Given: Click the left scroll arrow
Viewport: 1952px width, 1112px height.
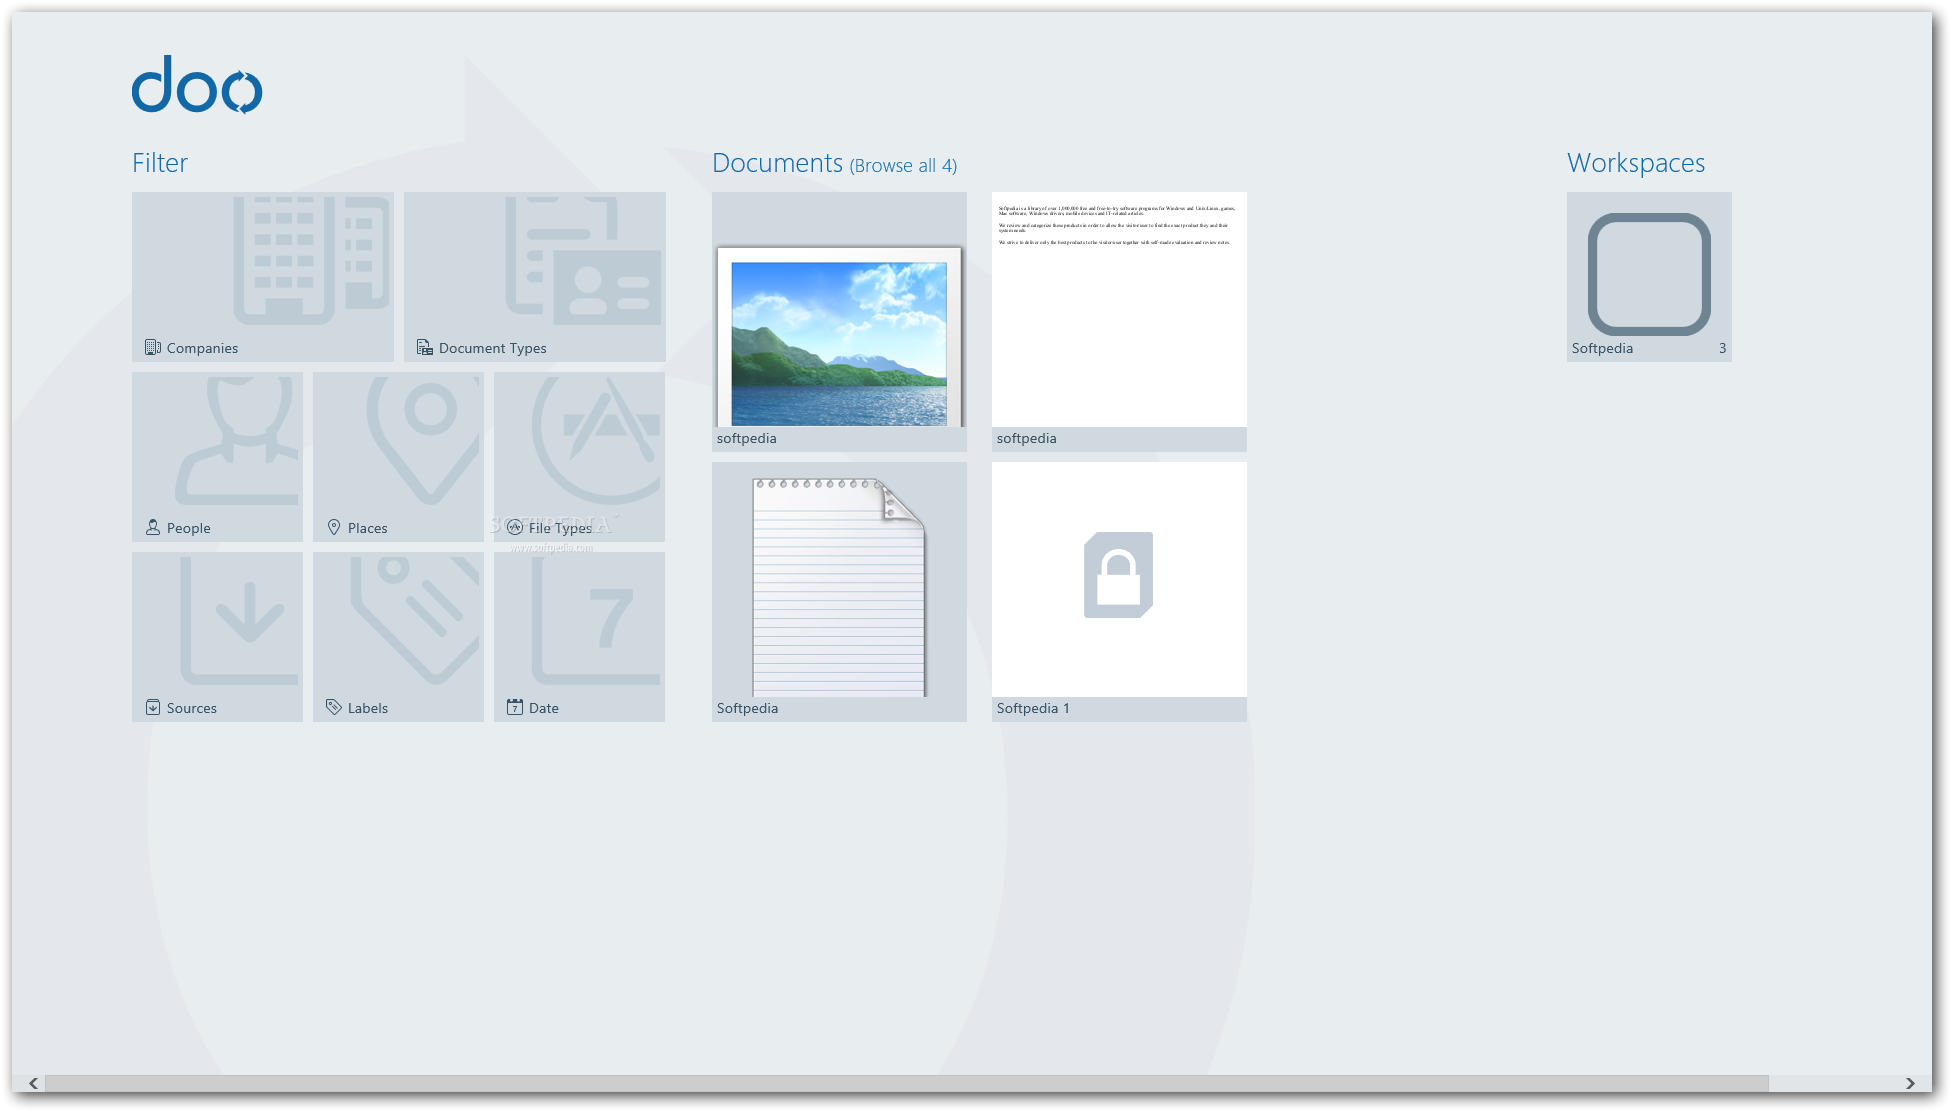Looking at the screenshot, I should pos(34,1083).
